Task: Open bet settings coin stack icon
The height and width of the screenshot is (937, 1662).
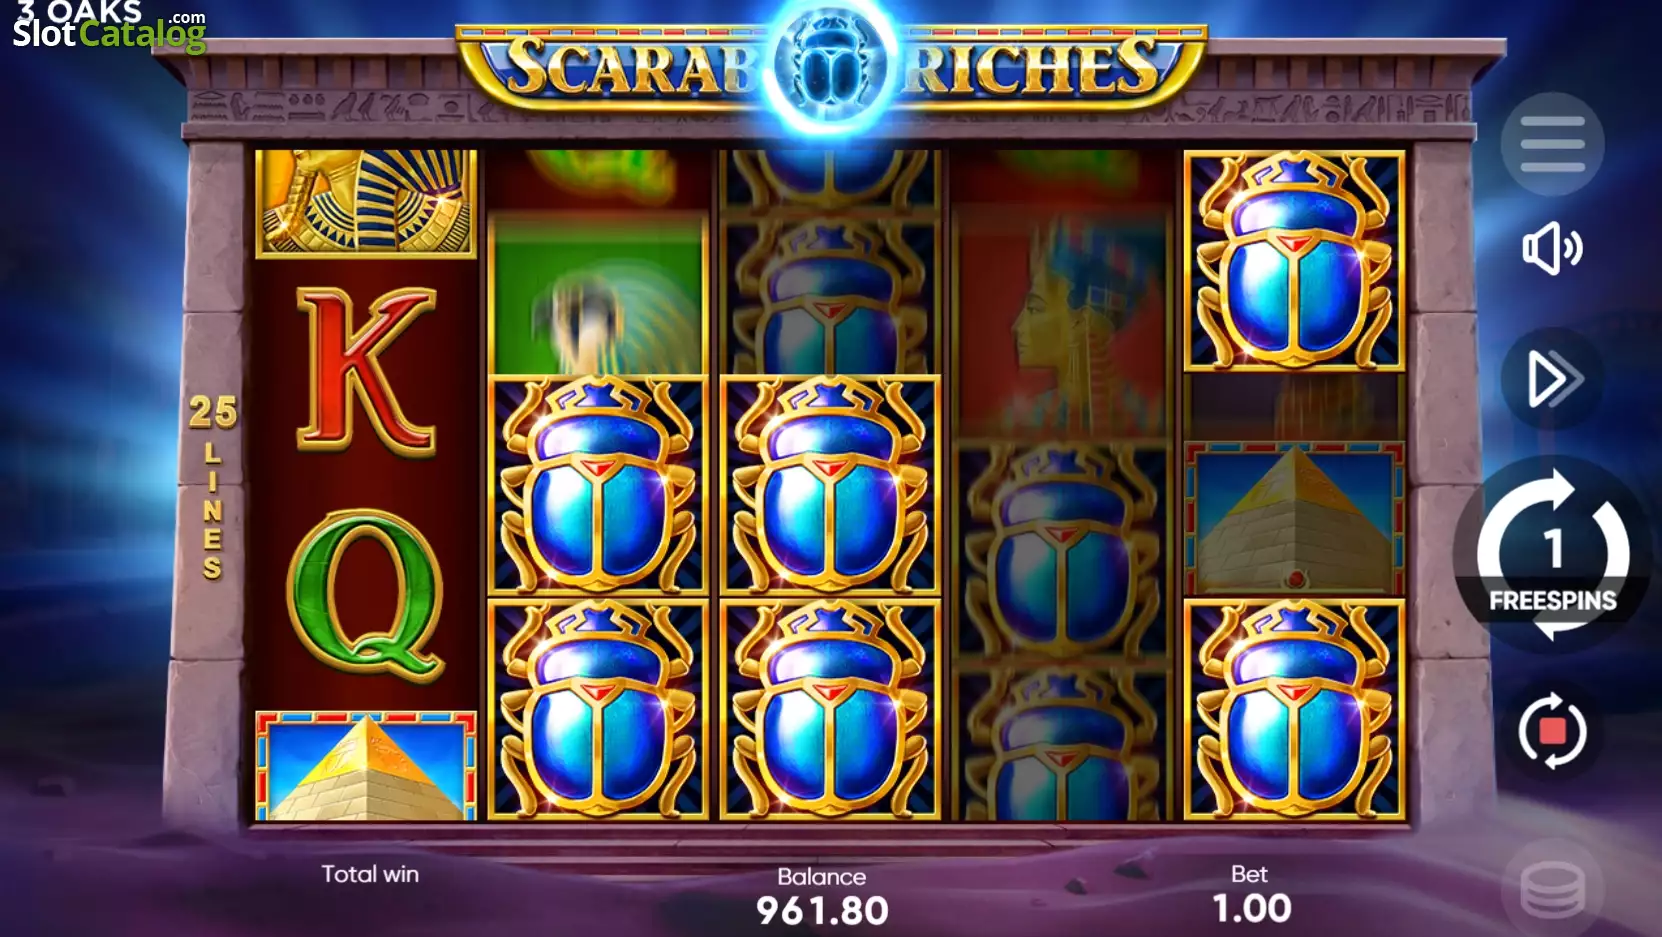Action: pyautogui.click(x=1552, y=889)
